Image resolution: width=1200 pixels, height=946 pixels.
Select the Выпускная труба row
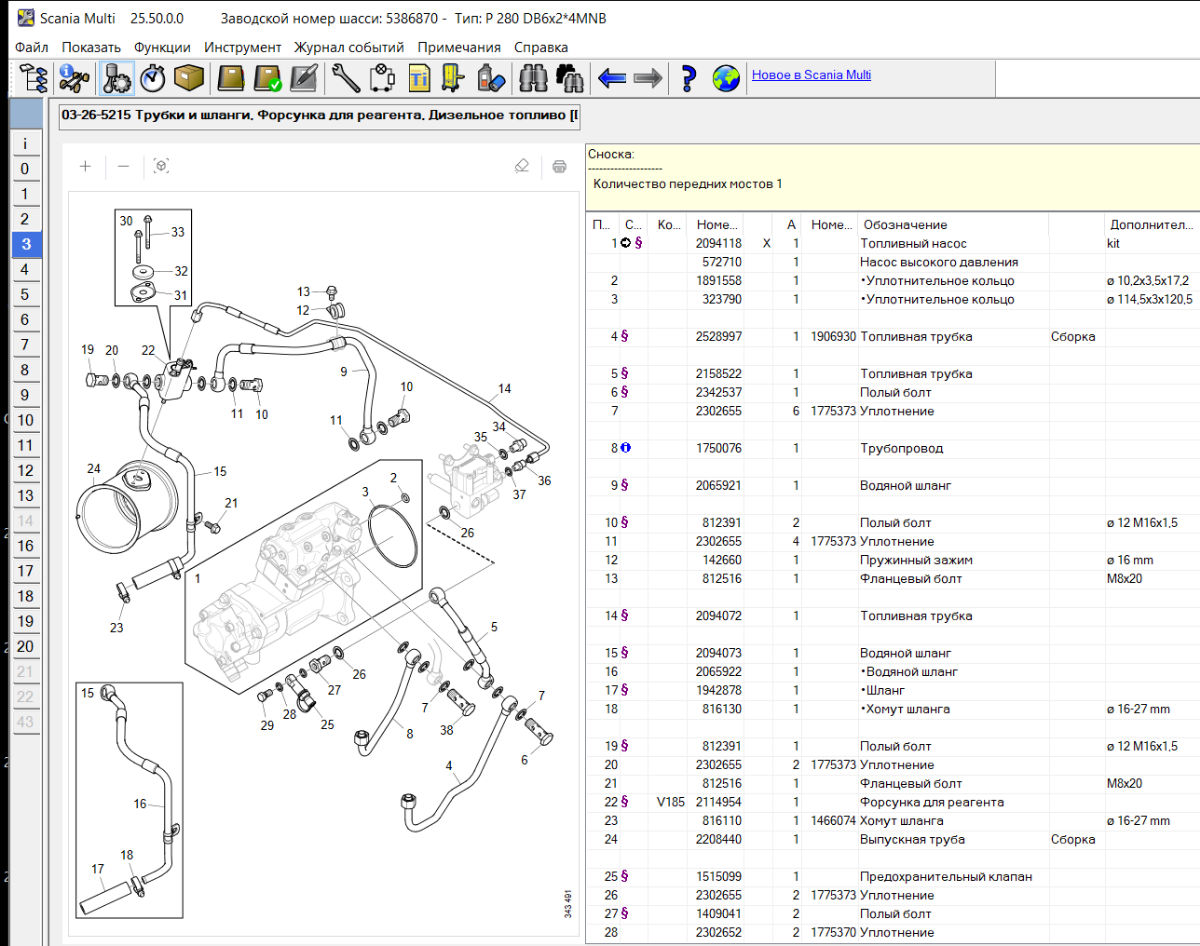(x=892, y=839)
